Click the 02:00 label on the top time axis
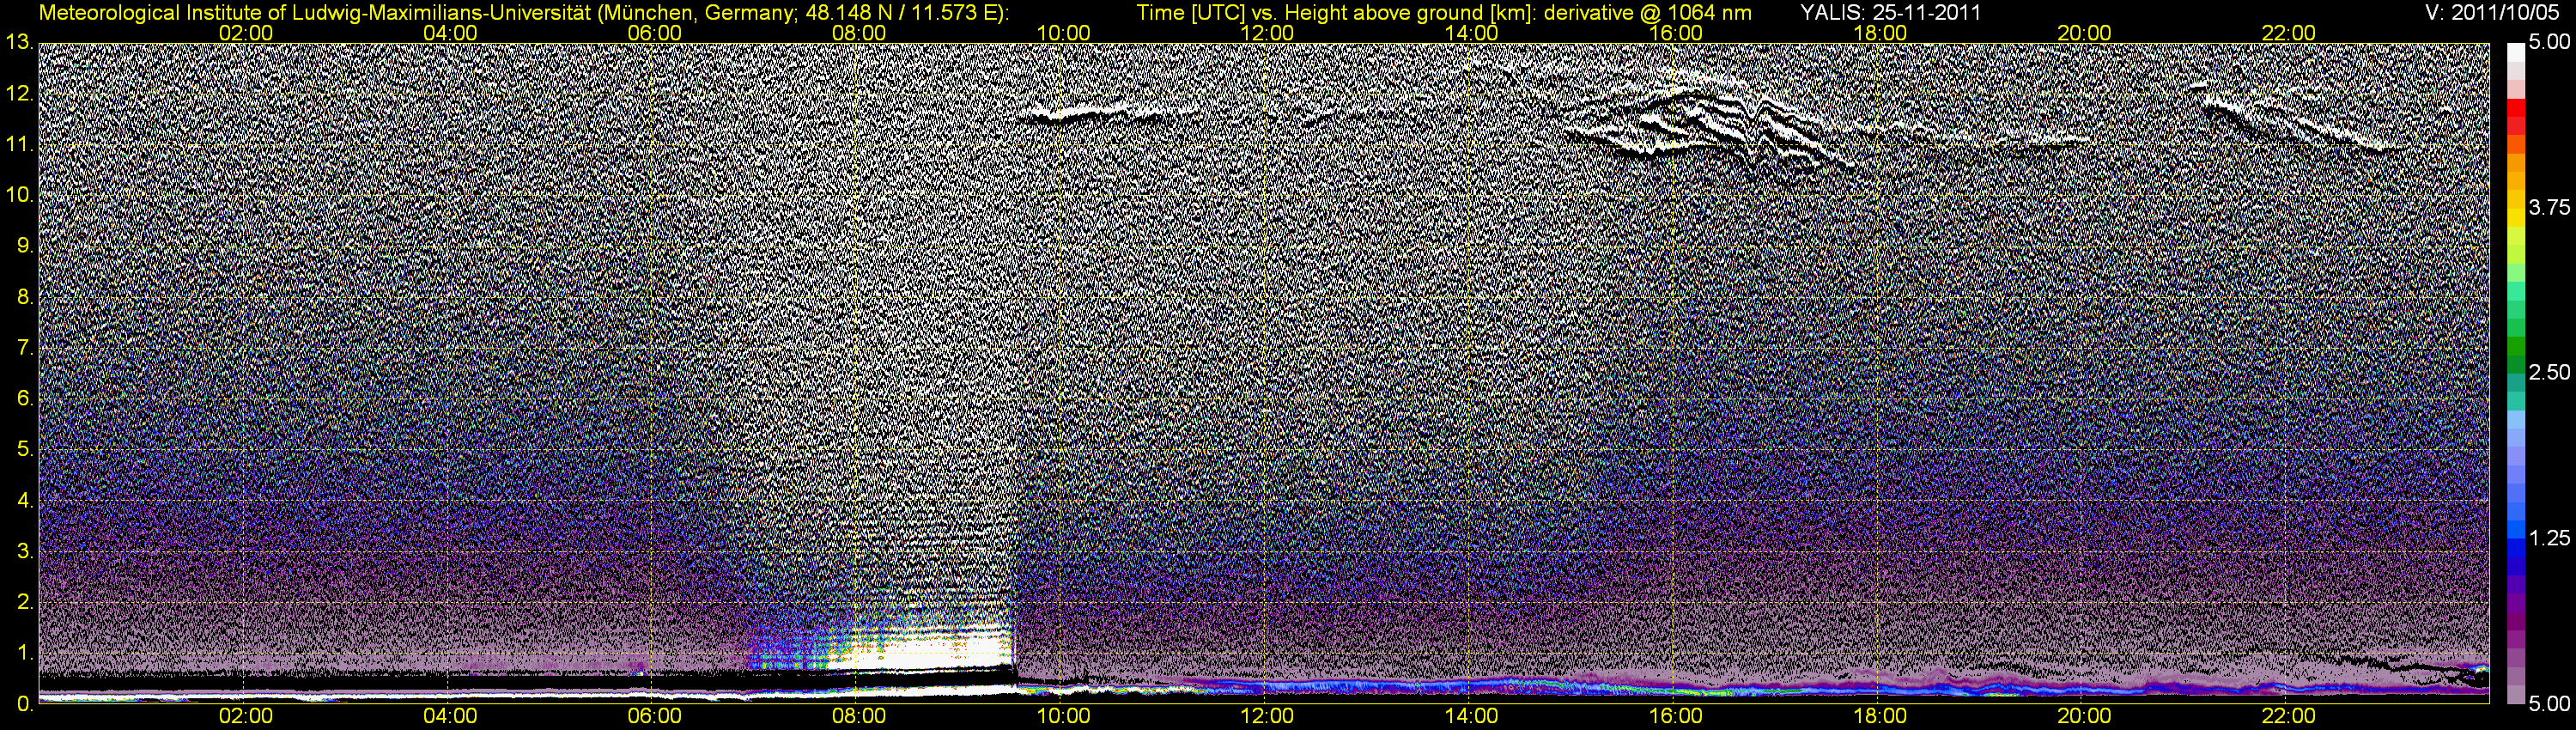 pos(246,33)
